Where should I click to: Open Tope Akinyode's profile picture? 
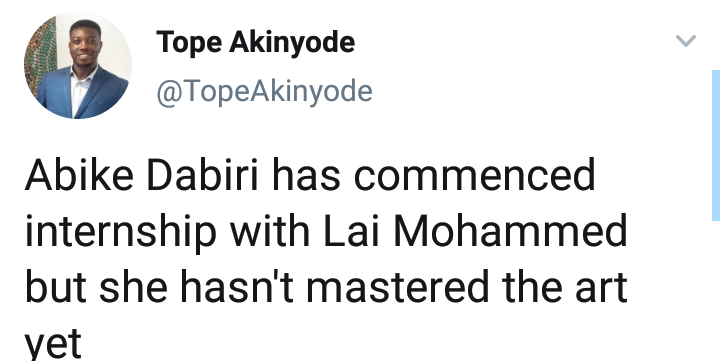tap(78, 66)
